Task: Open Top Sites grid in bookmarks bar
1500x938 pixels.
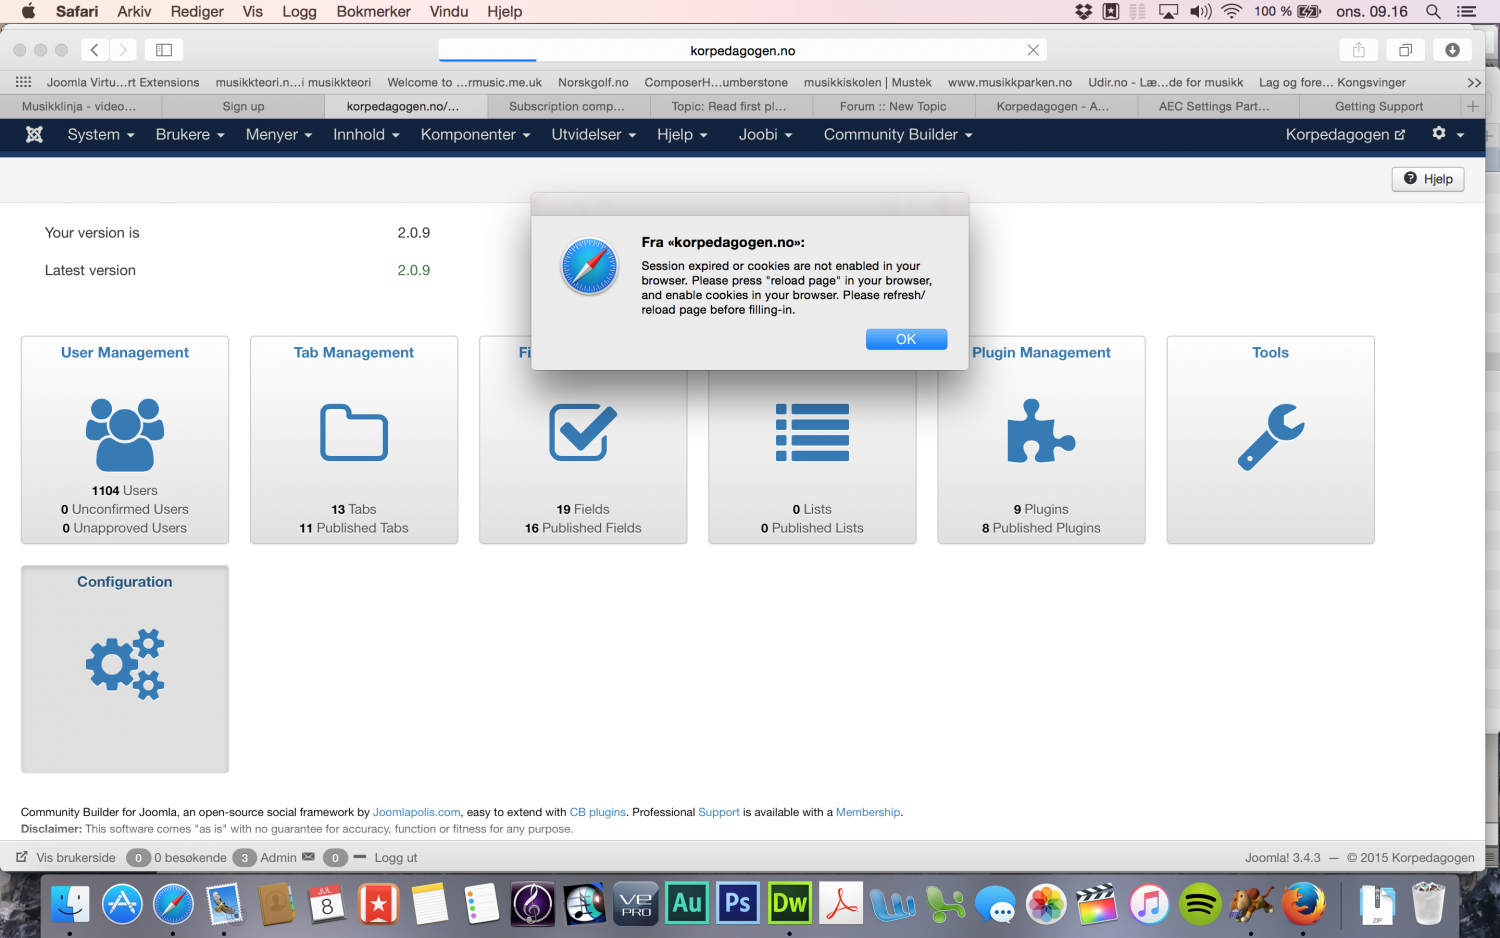Action: [24, 82]
